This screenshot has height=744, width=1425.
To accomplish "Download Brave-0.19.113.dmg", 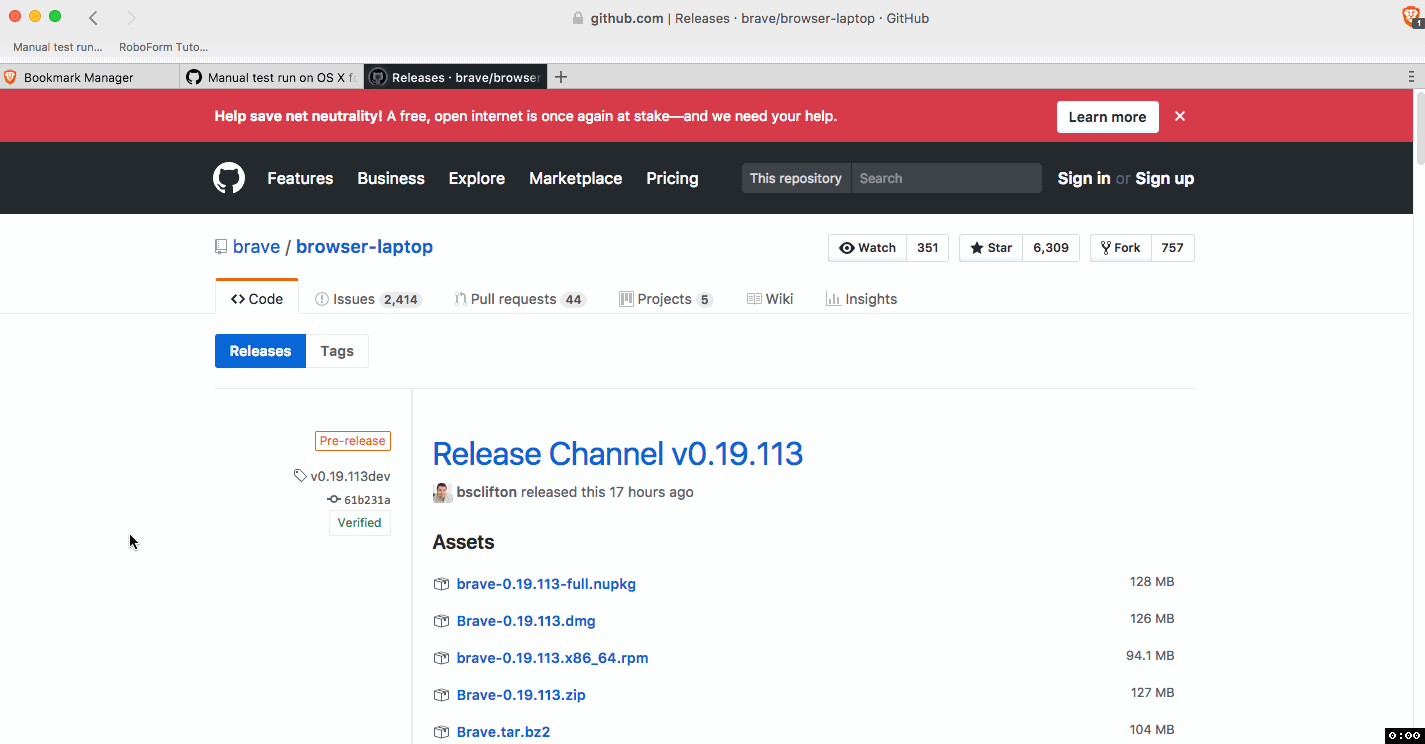I will click(x=526, y=621).
